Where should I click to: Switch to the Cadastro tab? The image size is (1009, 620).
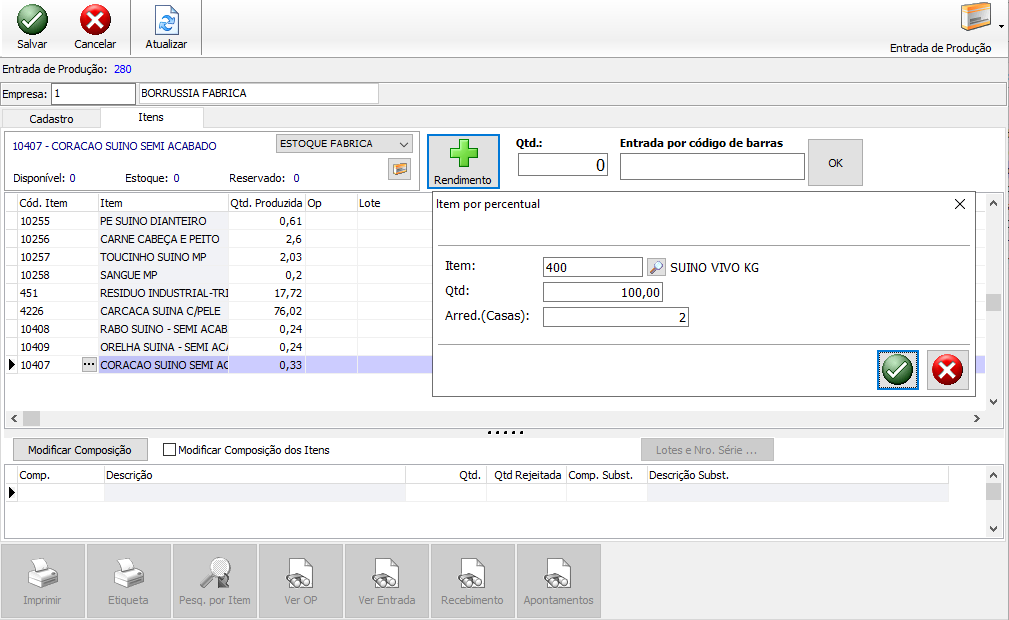pos(50,118)
